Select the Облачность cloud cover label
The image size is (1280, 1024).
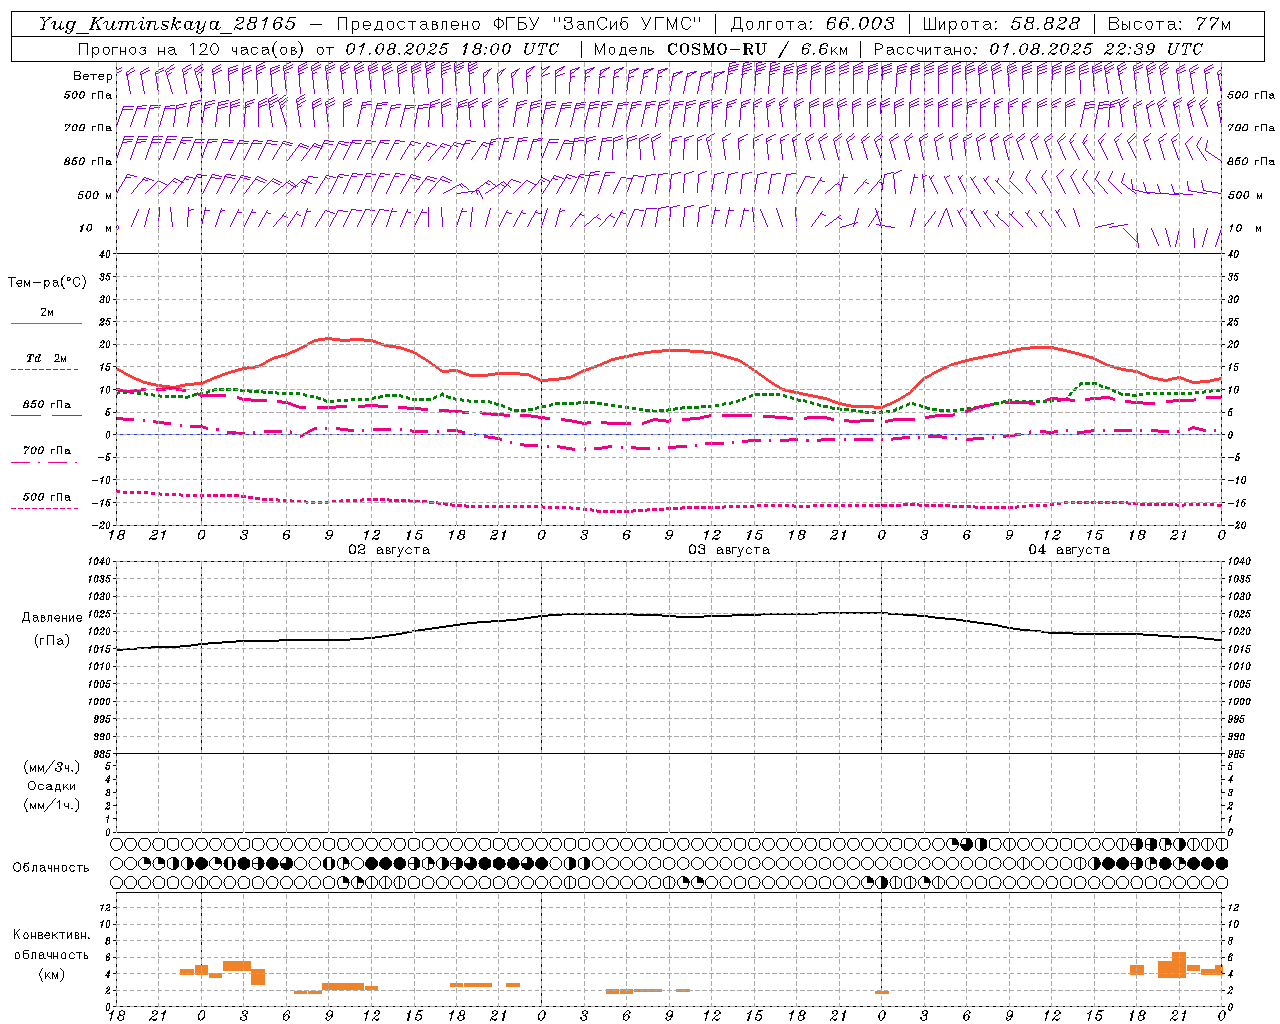pos(51,868)
